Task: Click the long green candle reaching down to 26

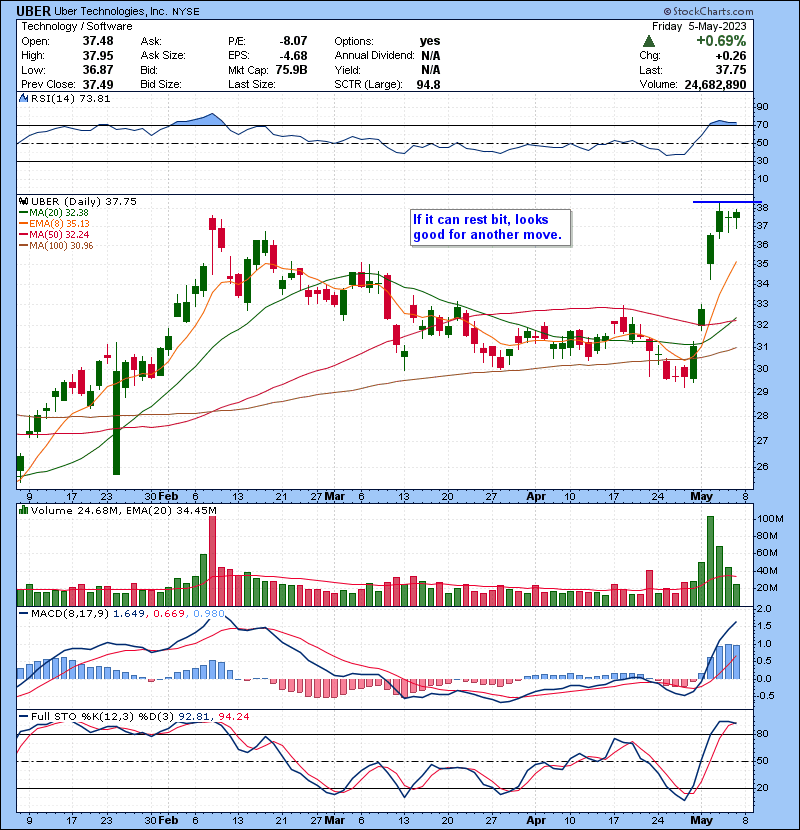Action: click(x=116, y=422)
